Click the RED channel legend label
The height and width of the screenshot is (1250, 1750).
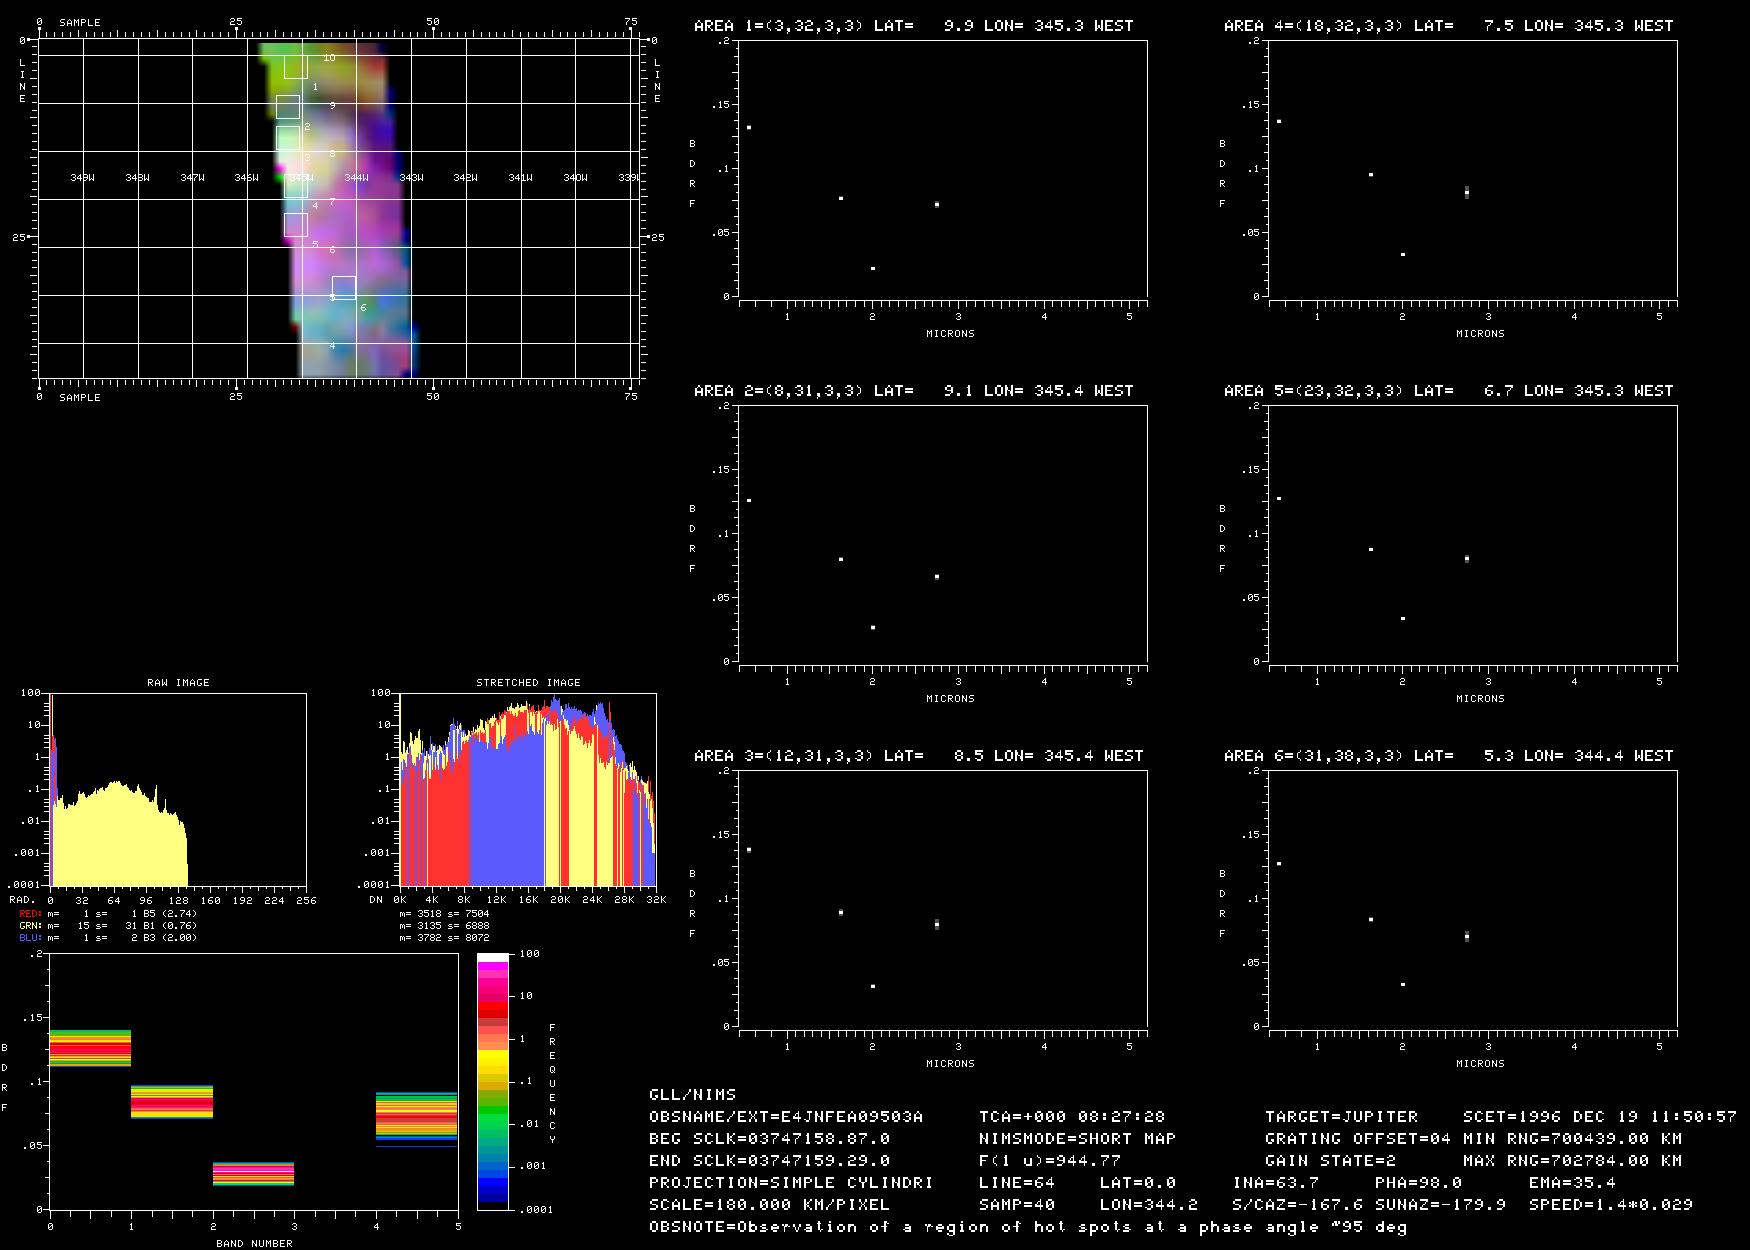[x=30, y=913]
